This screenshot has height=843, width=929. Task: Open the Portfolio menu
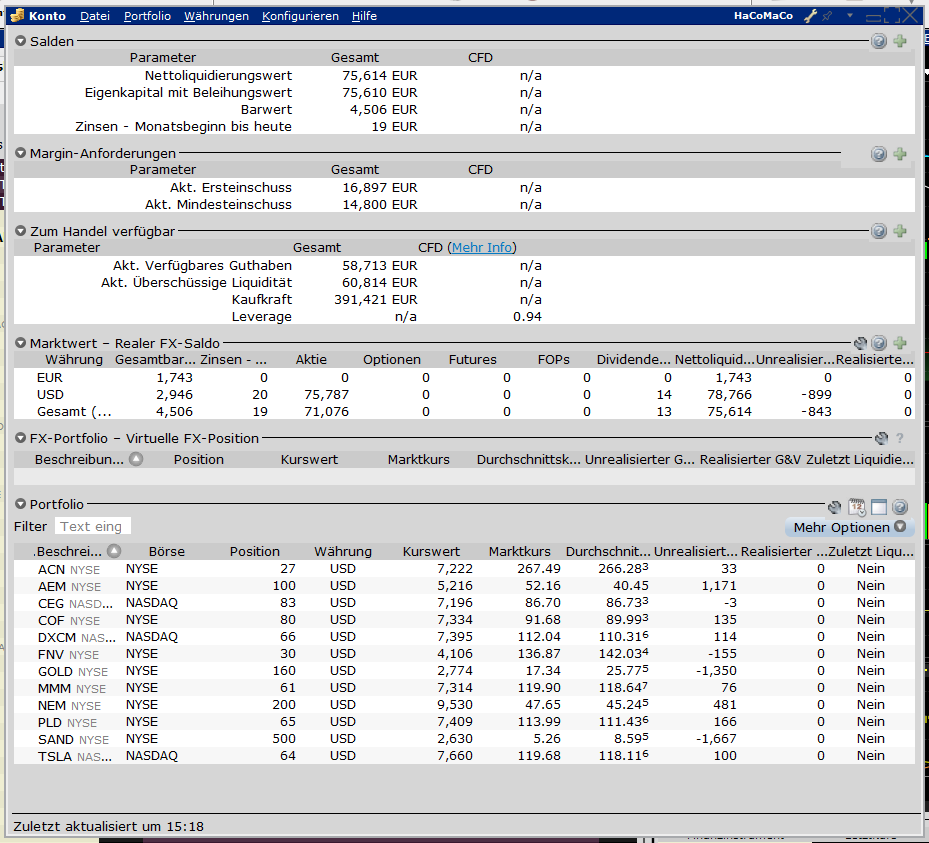[147, 16]
